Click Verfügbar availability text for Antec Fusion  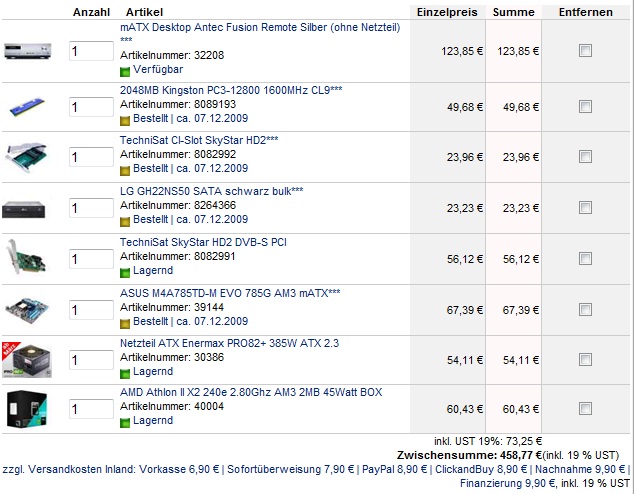158,70
